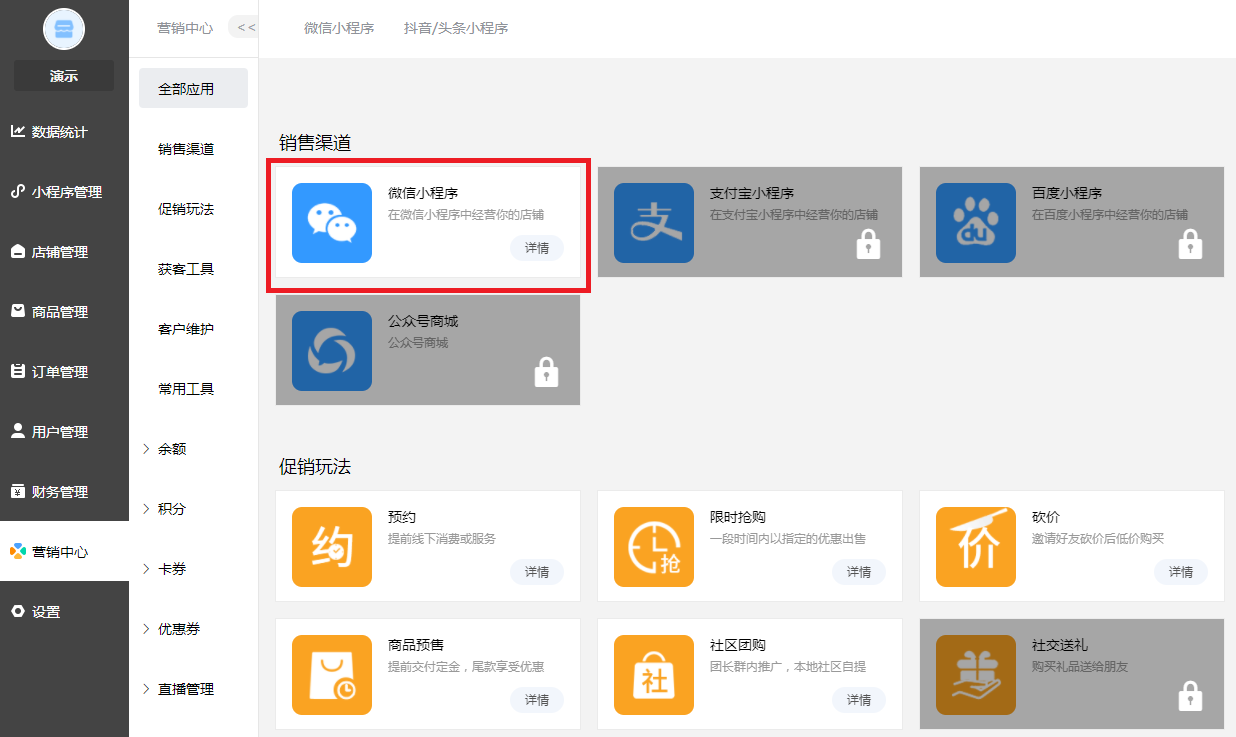This screenshot has height=737, width=1236.
Task: Click 社交送礼 card title text
Action: (x=1060, y=645)
